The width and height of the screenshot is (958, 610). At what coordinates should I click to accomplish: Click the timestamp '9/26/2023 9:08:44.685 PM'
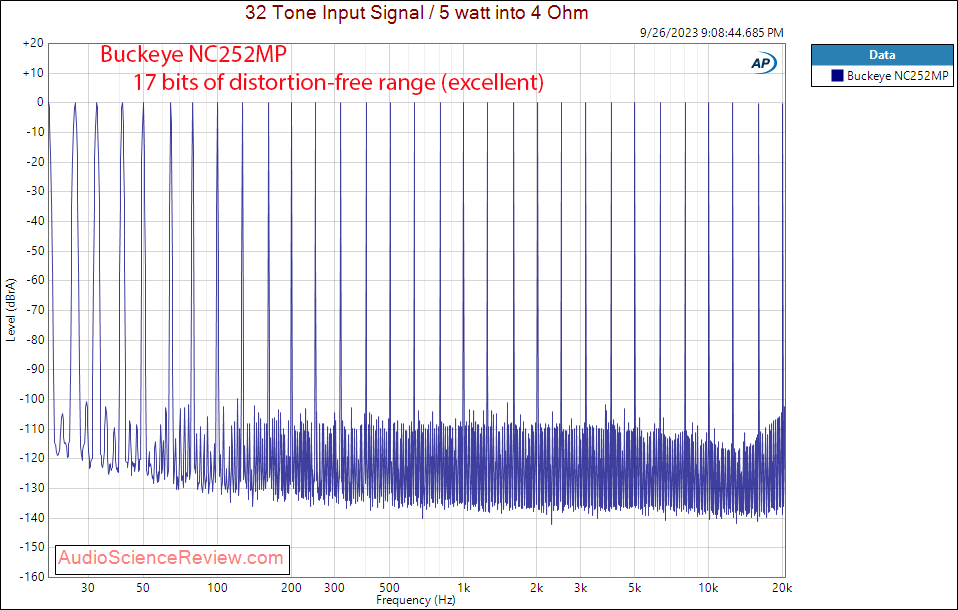[x=711, y=32]
